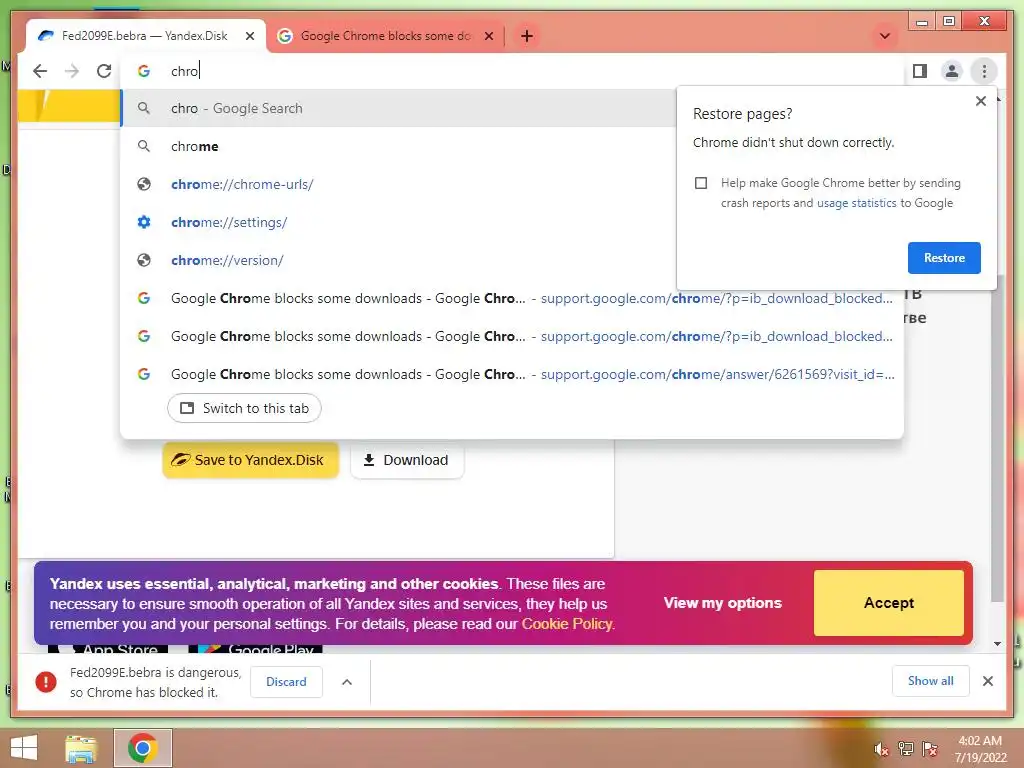Click the address bar containing 'chro'
This screenshot has height=768, width=1024.
511,71
